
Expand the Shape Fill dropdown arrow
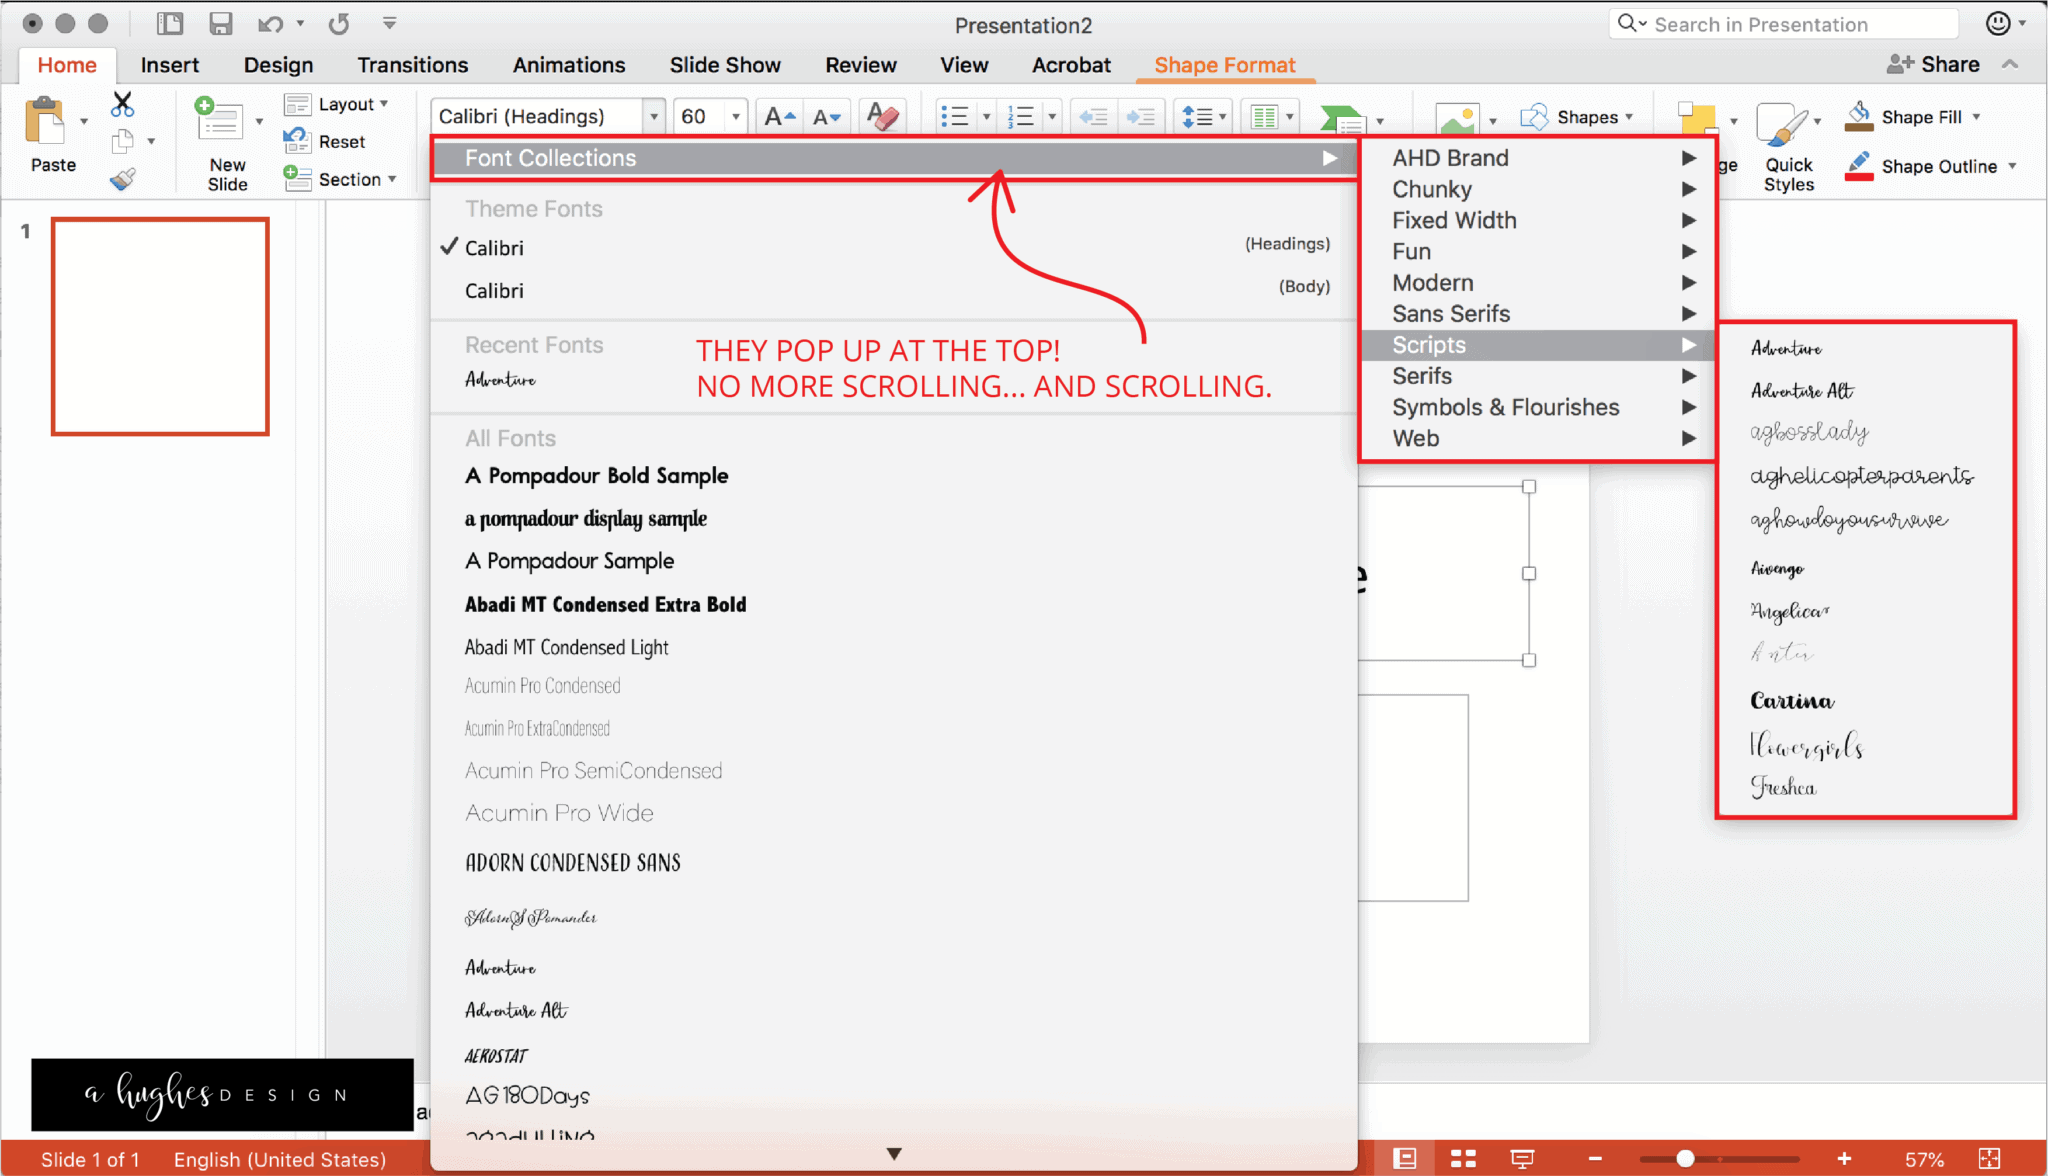(x=1977, y=117)
